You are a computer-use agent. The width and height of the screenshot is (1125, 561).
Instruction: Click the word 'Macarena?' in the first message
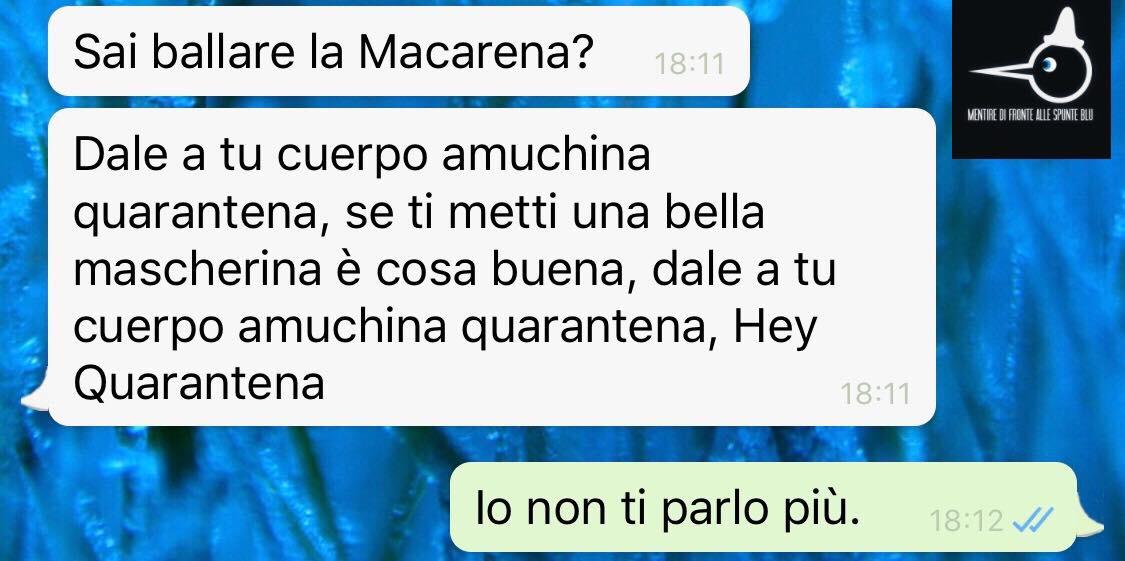[474, 52]
